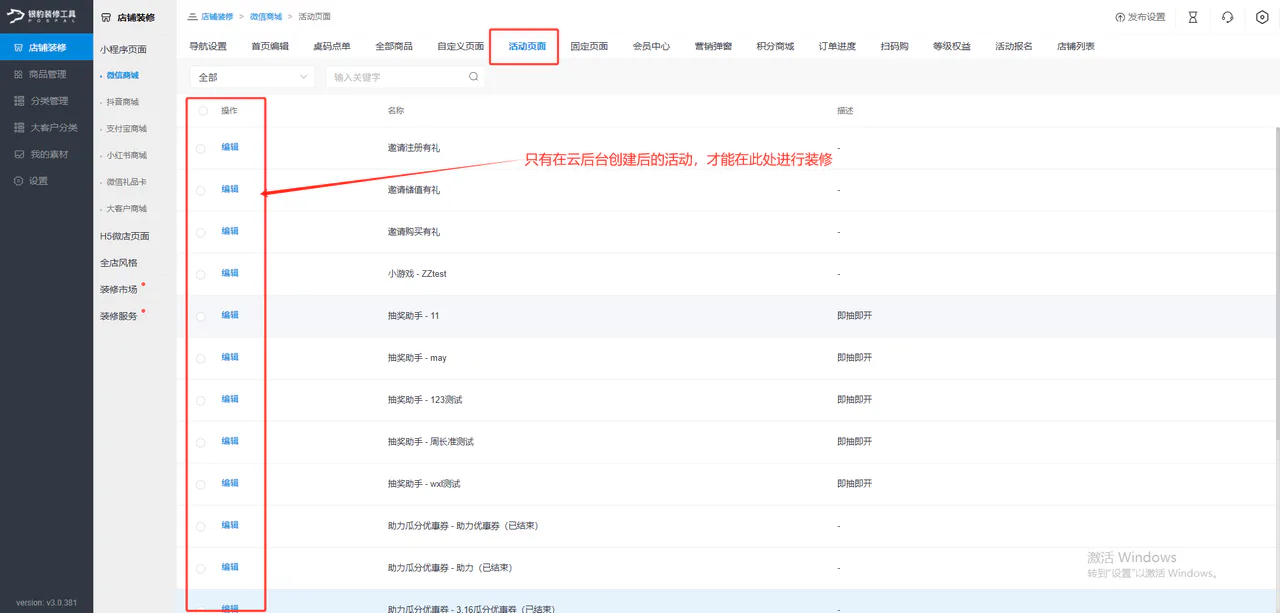Open 装修市场 menu item
The height and width of the screenshot is (613, 1280).
(119, 290)
